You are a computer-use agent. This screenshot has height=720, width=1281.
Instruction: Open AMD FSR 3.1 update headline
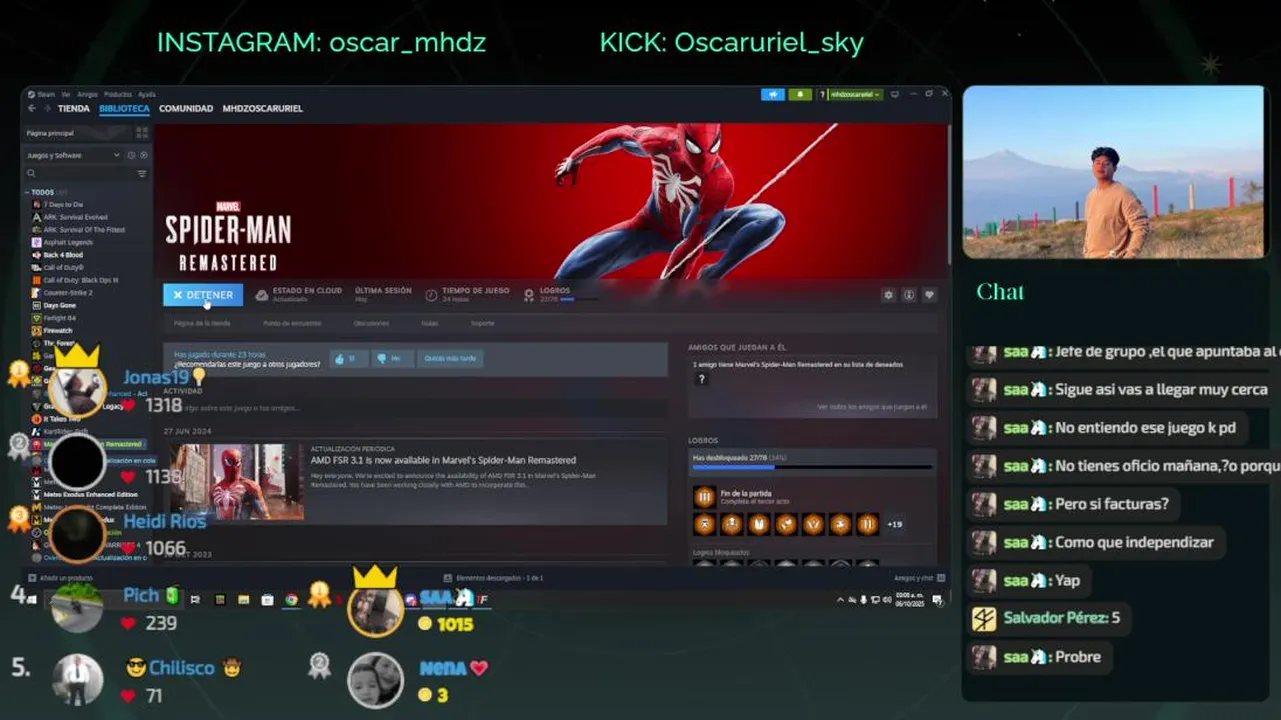[x=443, y=460]
